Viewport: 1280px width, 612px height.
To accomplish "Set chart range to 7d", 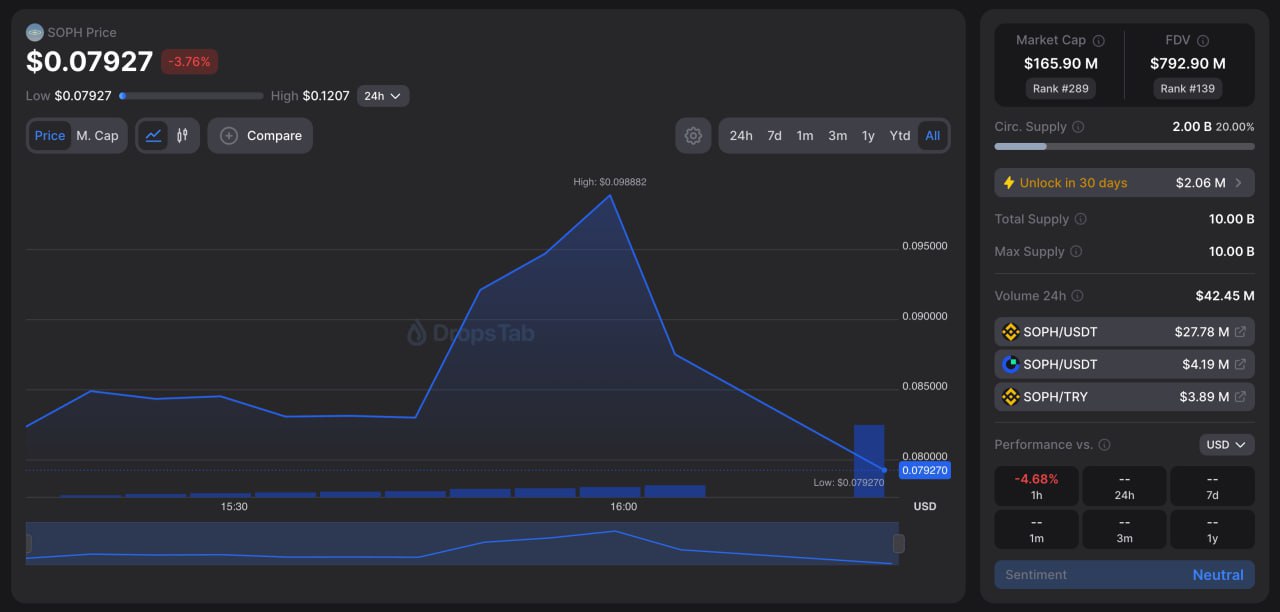I will (774, 135).
